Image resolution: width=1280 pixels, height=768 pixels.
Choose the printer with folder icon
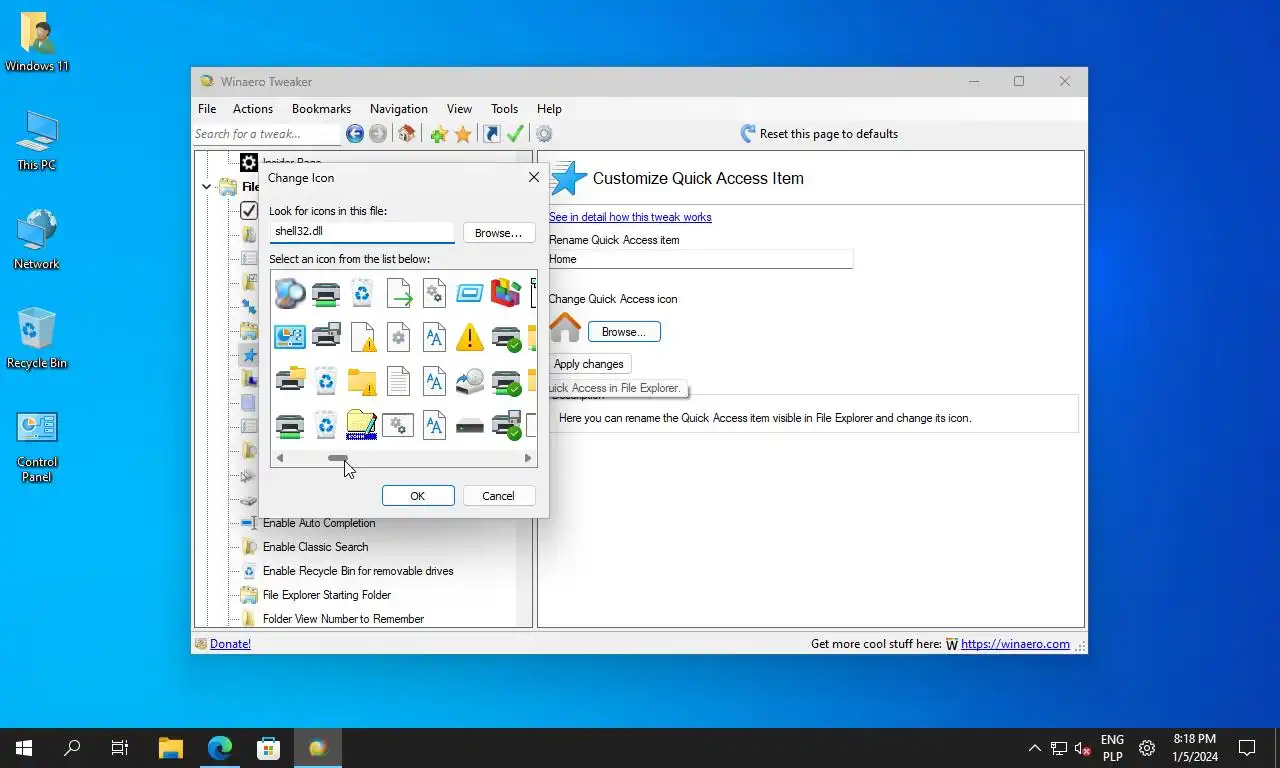coord(290,381)
